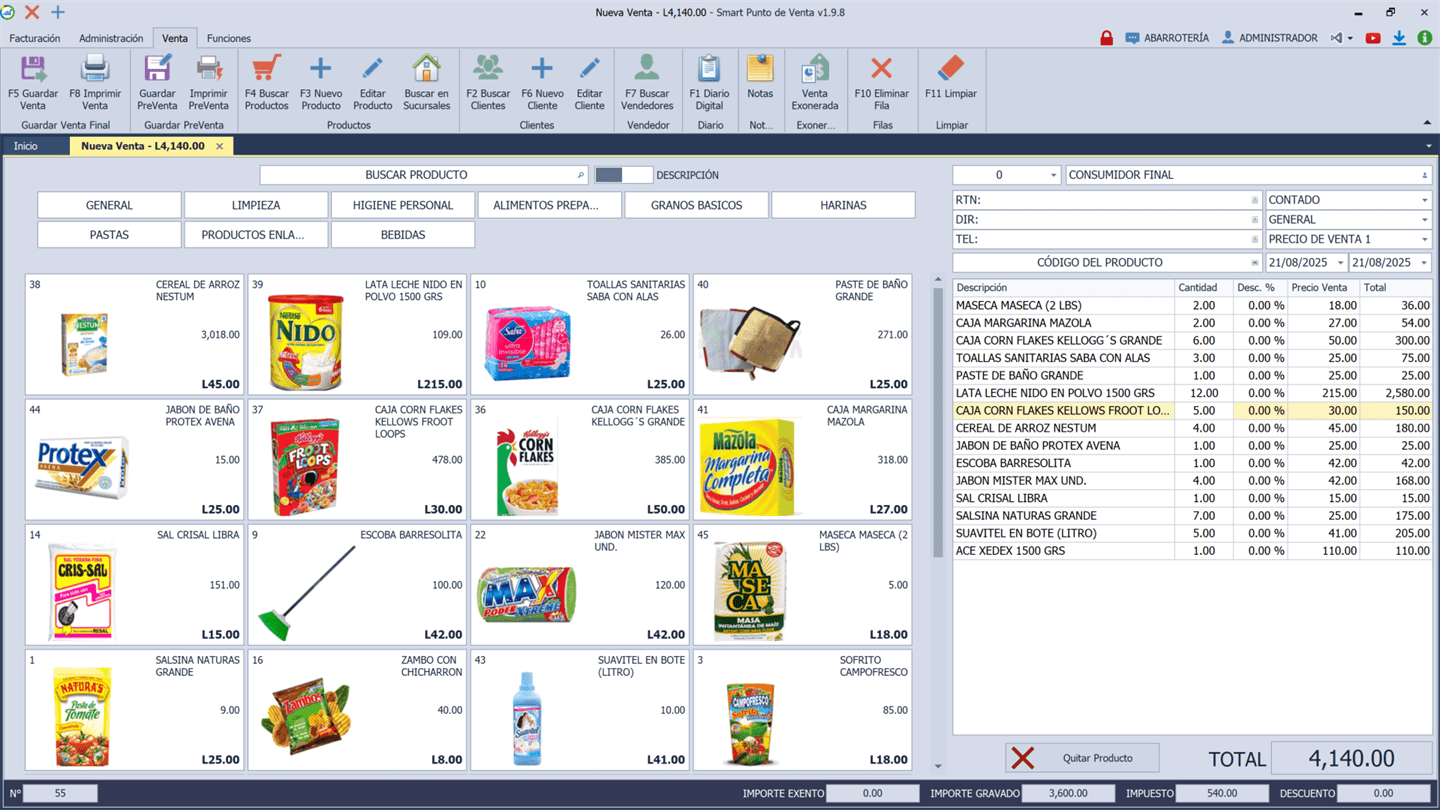The height and width of the screenshot is (810, 1440).
Task: Clear the sale using F11 Limpiar eraser
Action: [x=951, y=76]
